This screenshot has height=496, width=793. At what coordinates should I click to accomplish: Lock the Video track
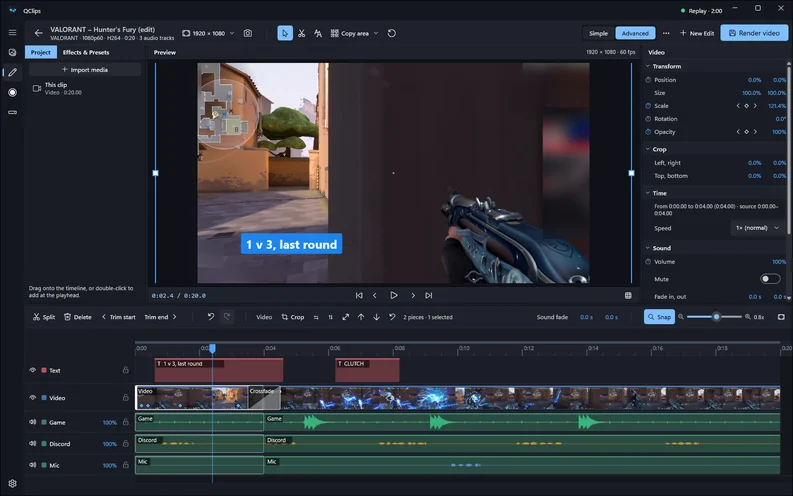125,397
